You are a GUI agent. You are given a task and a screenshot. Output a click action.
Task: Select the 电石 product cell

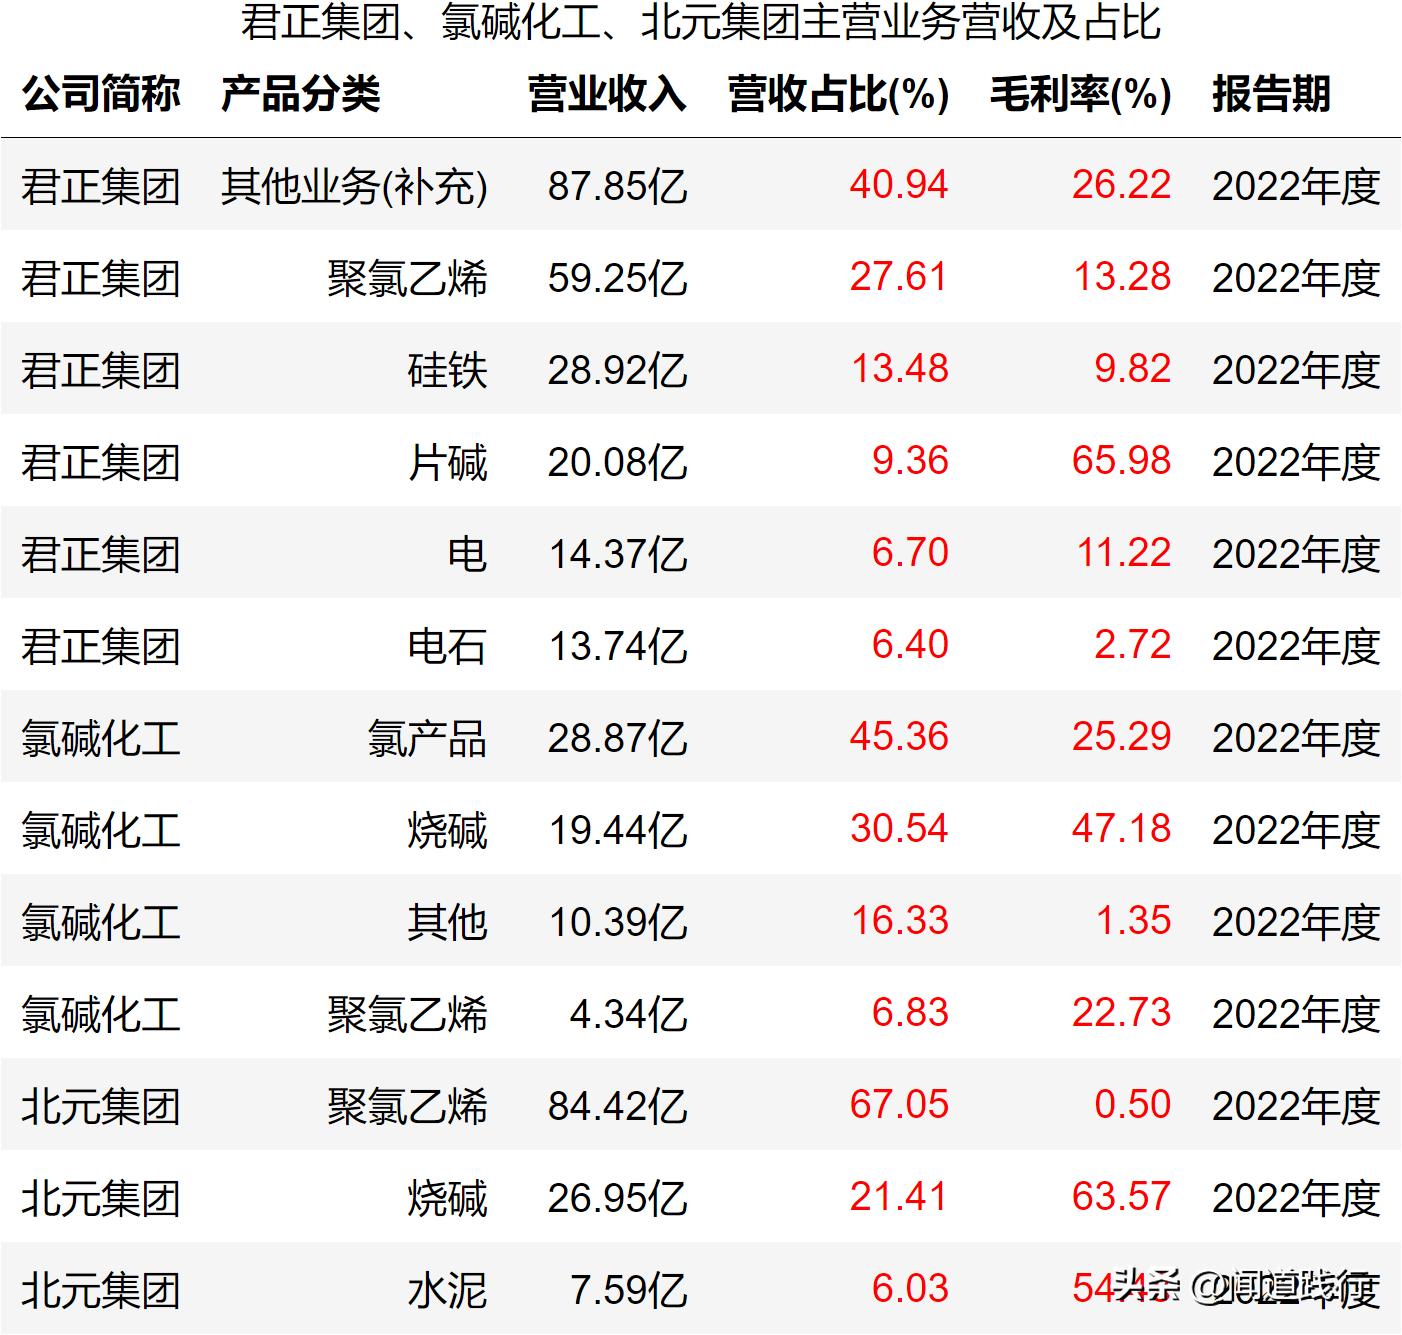coord(448,646)
